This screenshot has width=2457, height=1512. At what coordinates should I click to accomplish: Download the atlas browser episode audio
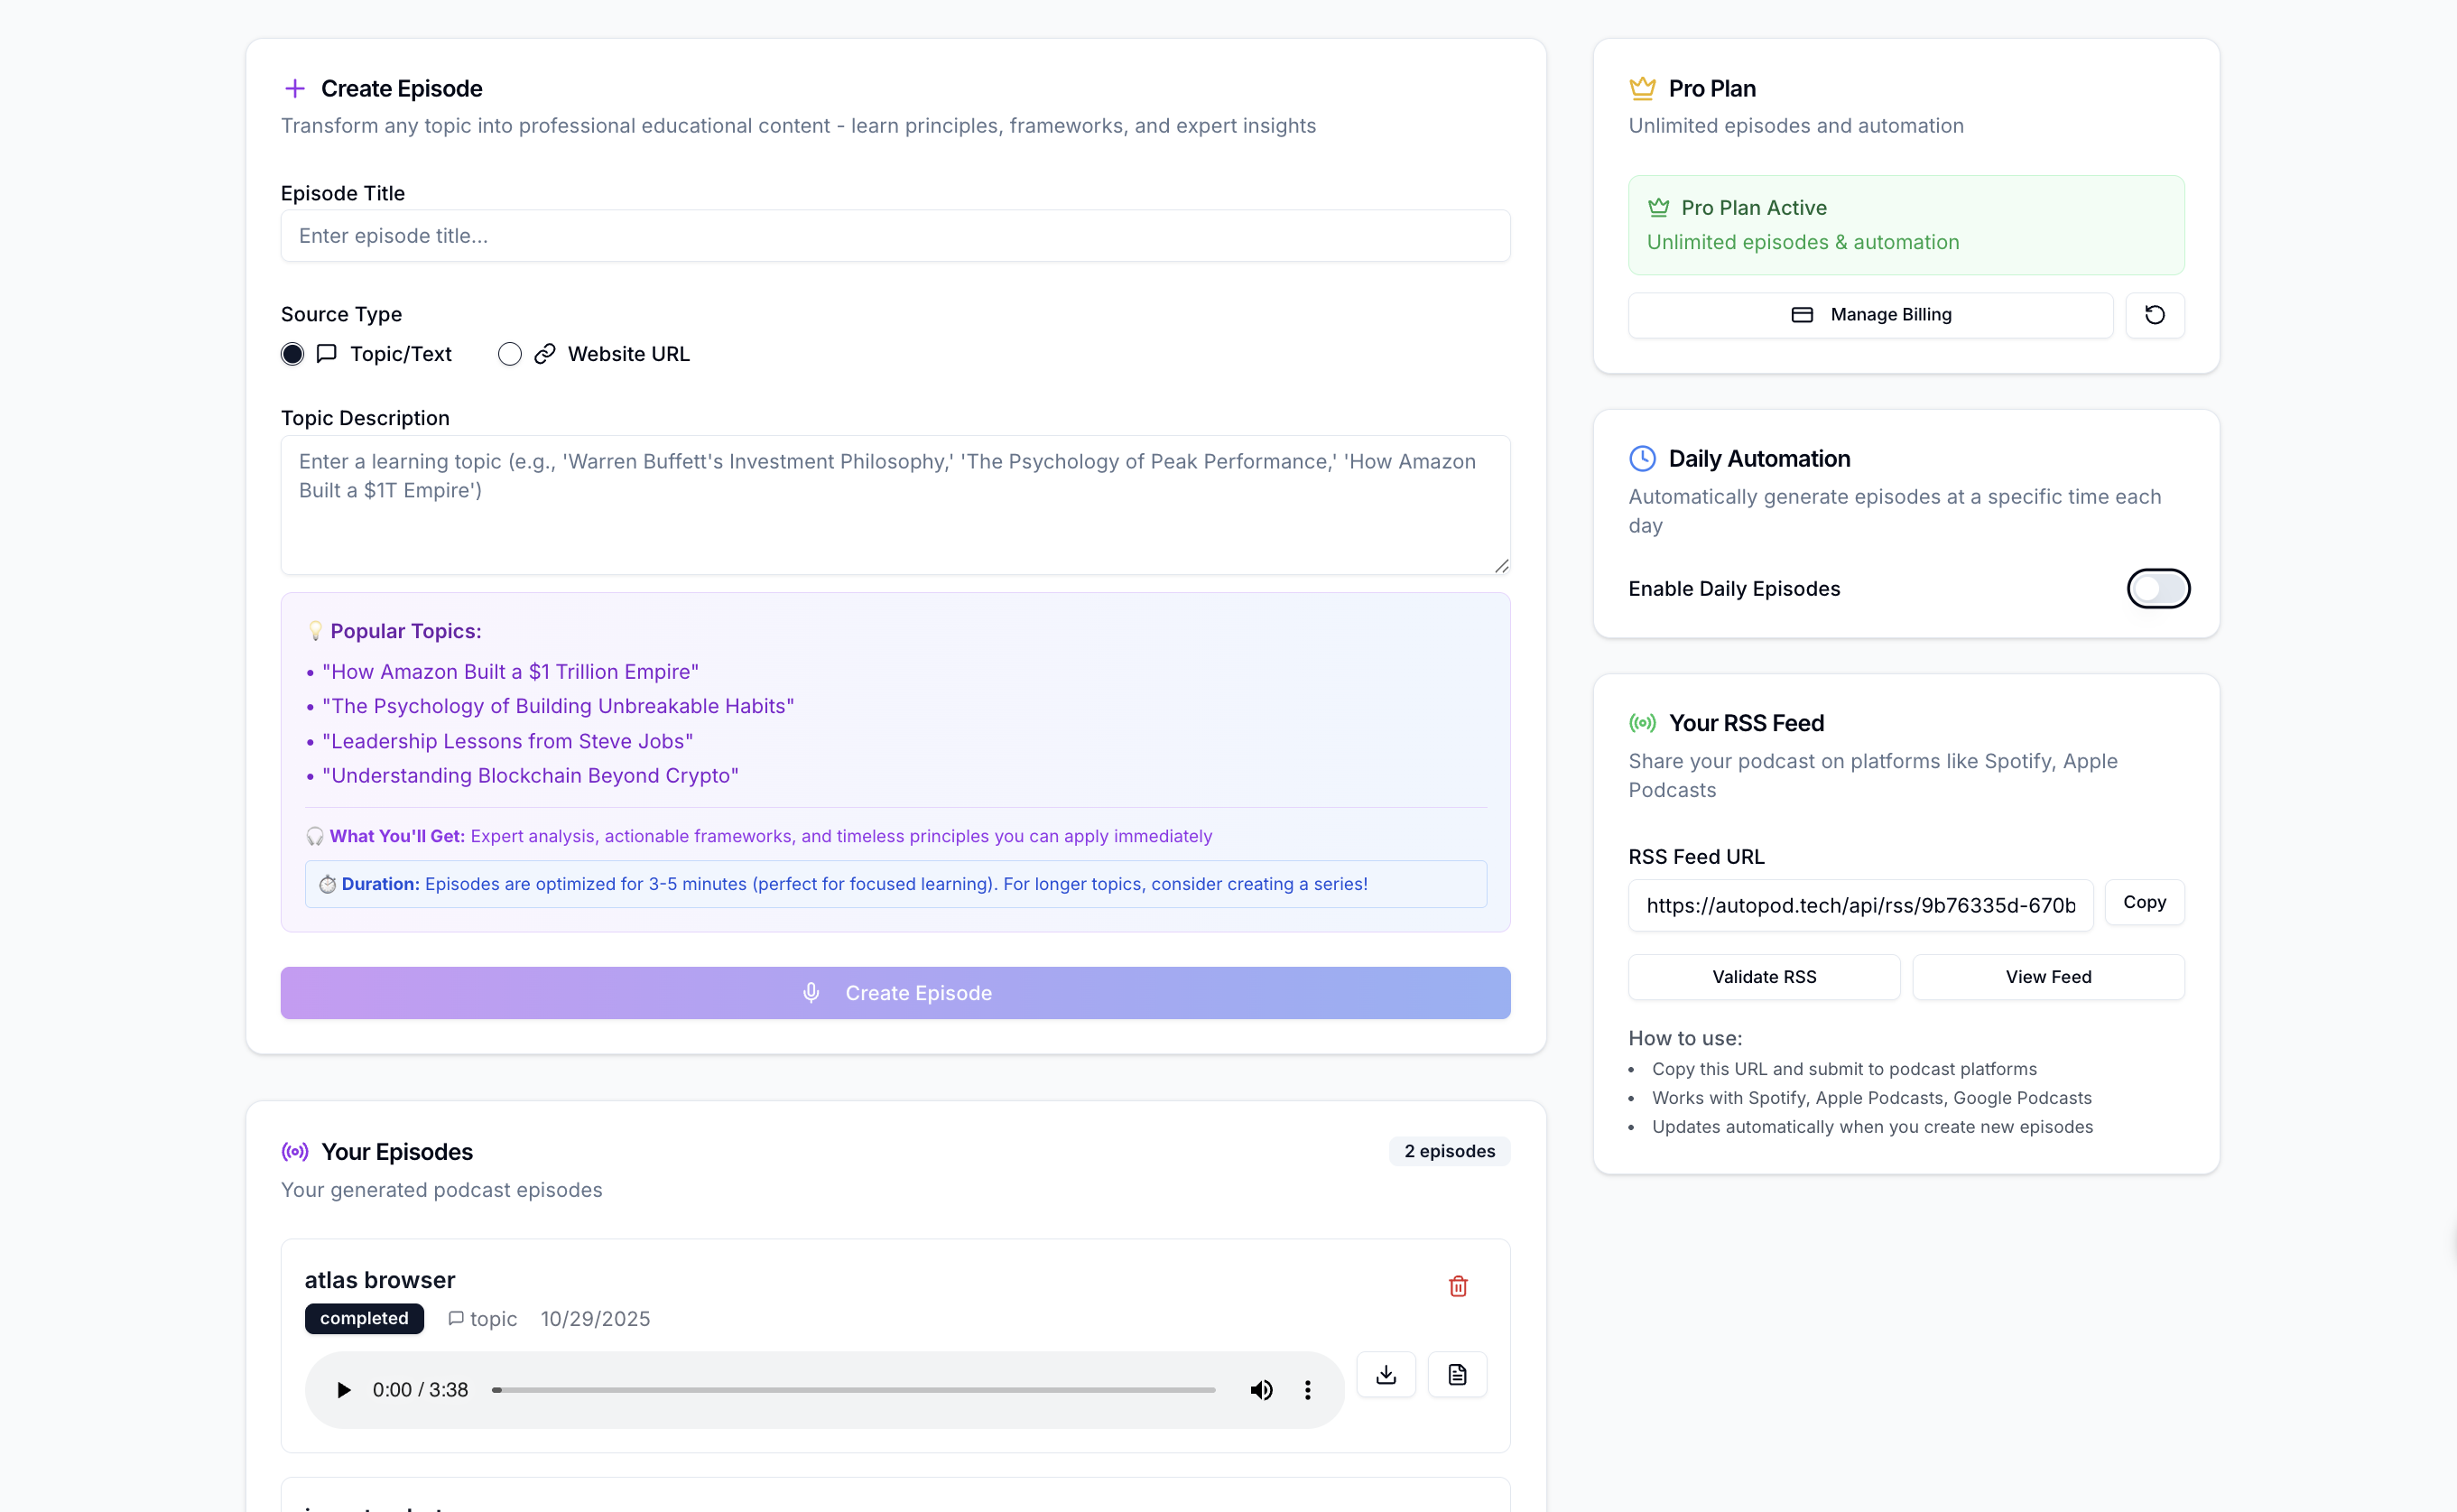1385,1375
